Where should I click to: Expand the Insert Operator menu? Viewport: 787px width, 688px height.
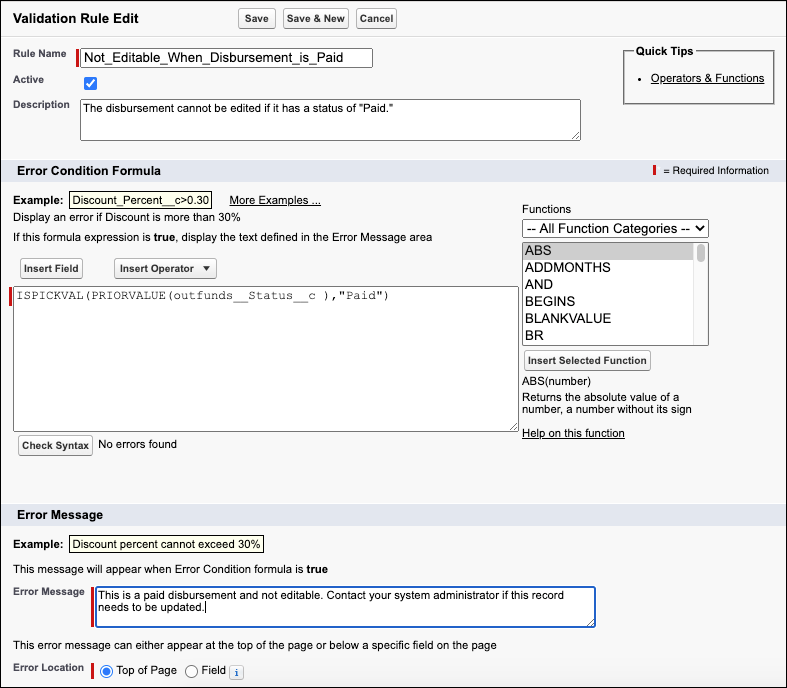(165, 268)
